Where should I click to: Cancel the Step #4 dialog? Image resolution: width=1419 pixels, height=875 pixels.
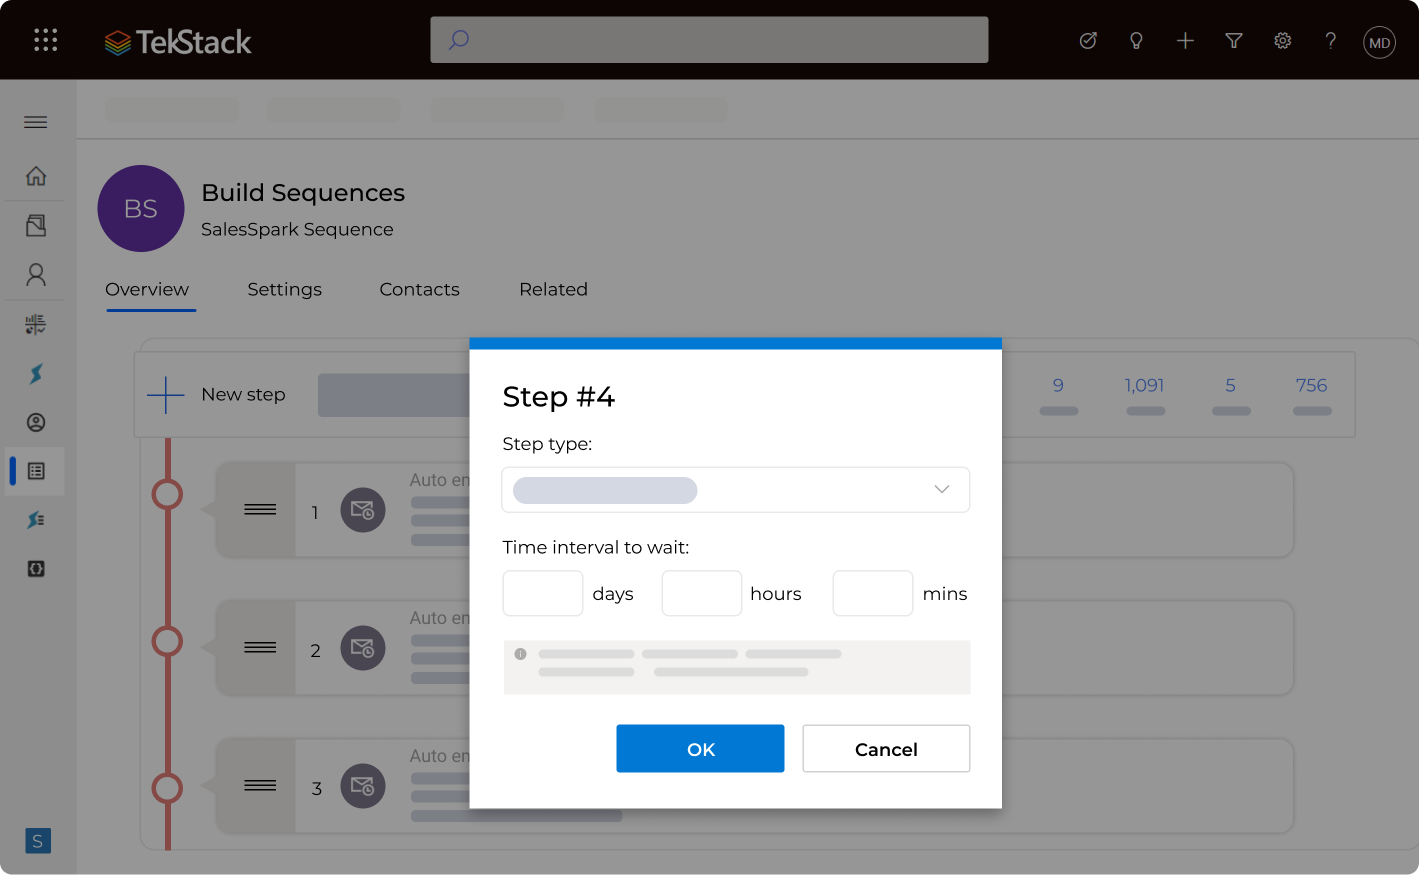[885, 748]
